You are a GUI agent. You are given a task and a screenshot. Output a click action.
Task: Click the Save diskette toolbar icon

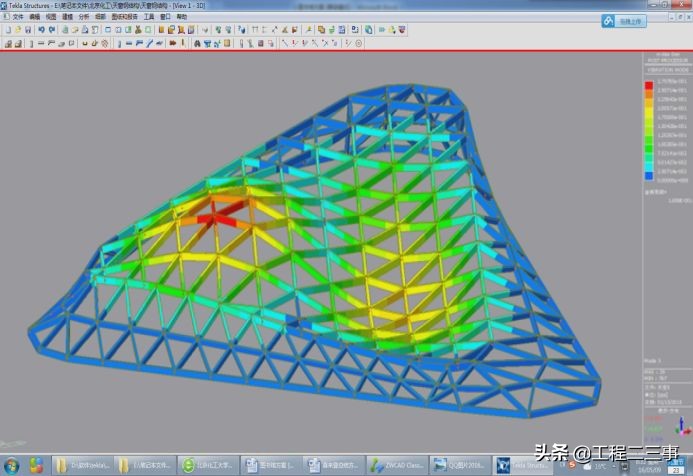coord(30,30)
